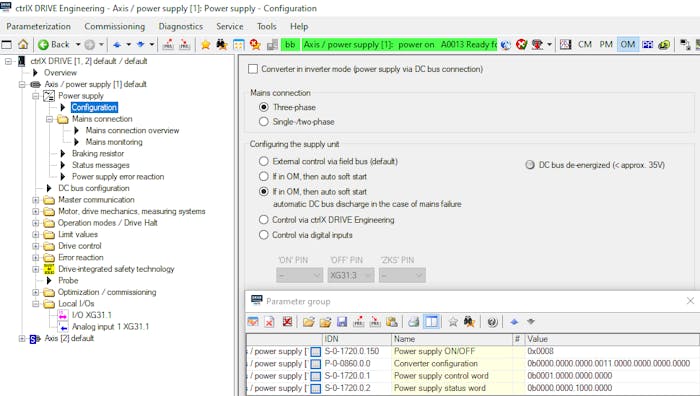
Task: Click the Home icon in main toolbar
Action: coord(23,44)
